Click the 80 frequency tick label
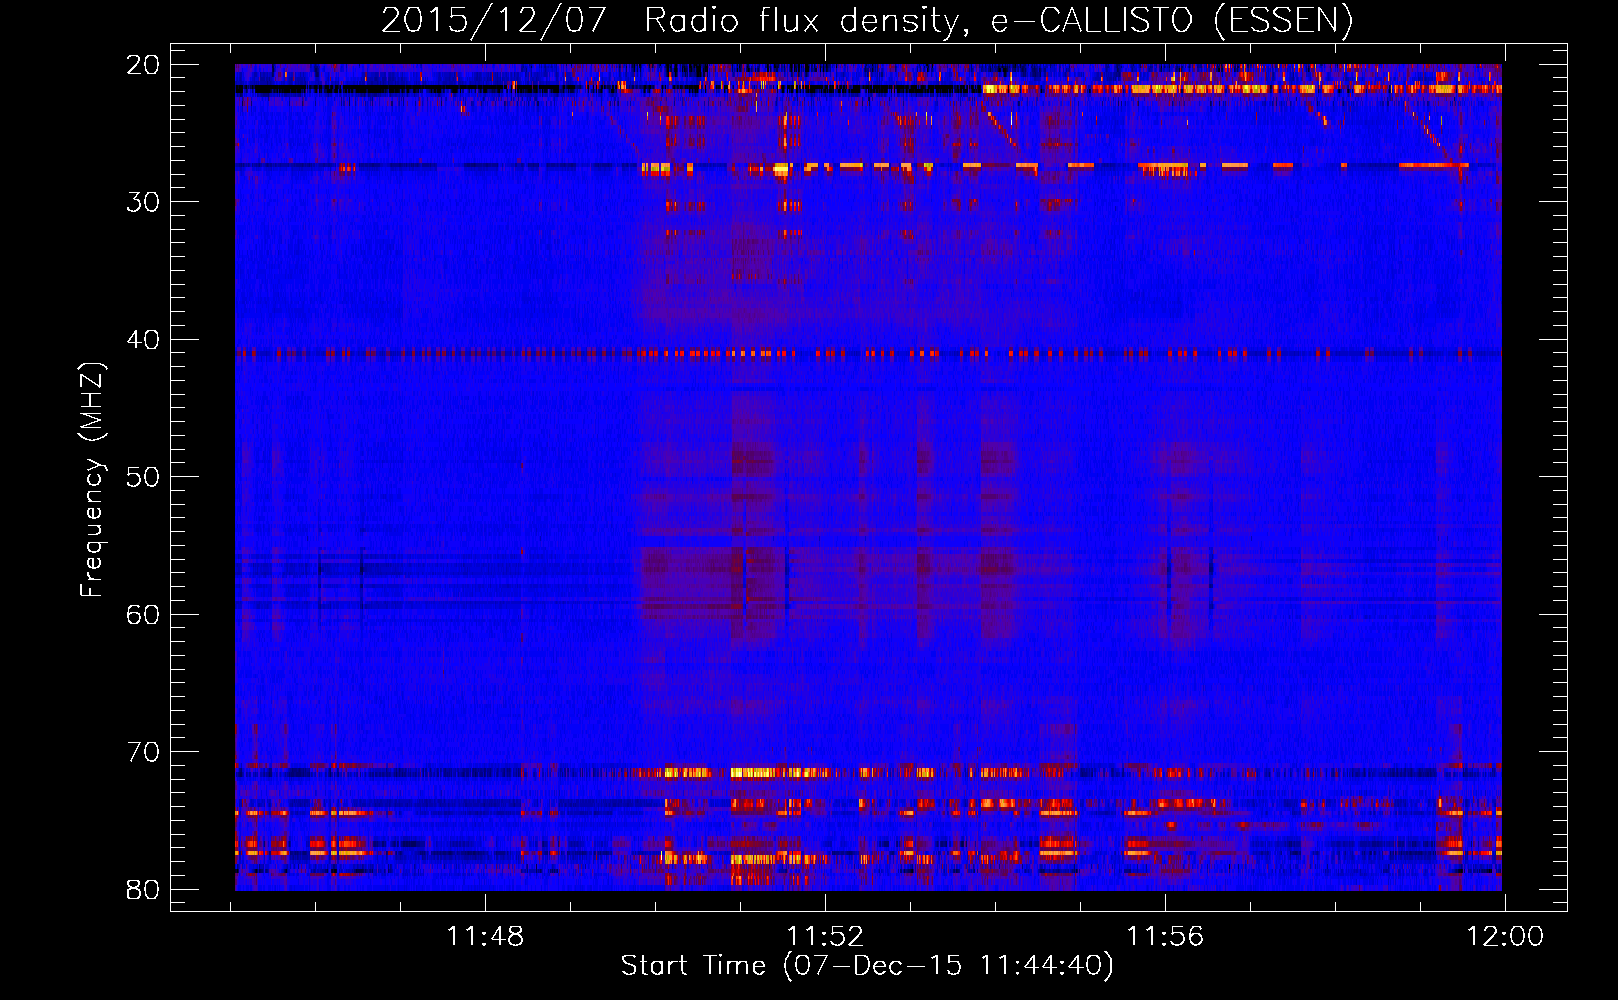This screenshot has height=1000, width=1618. 144,889
